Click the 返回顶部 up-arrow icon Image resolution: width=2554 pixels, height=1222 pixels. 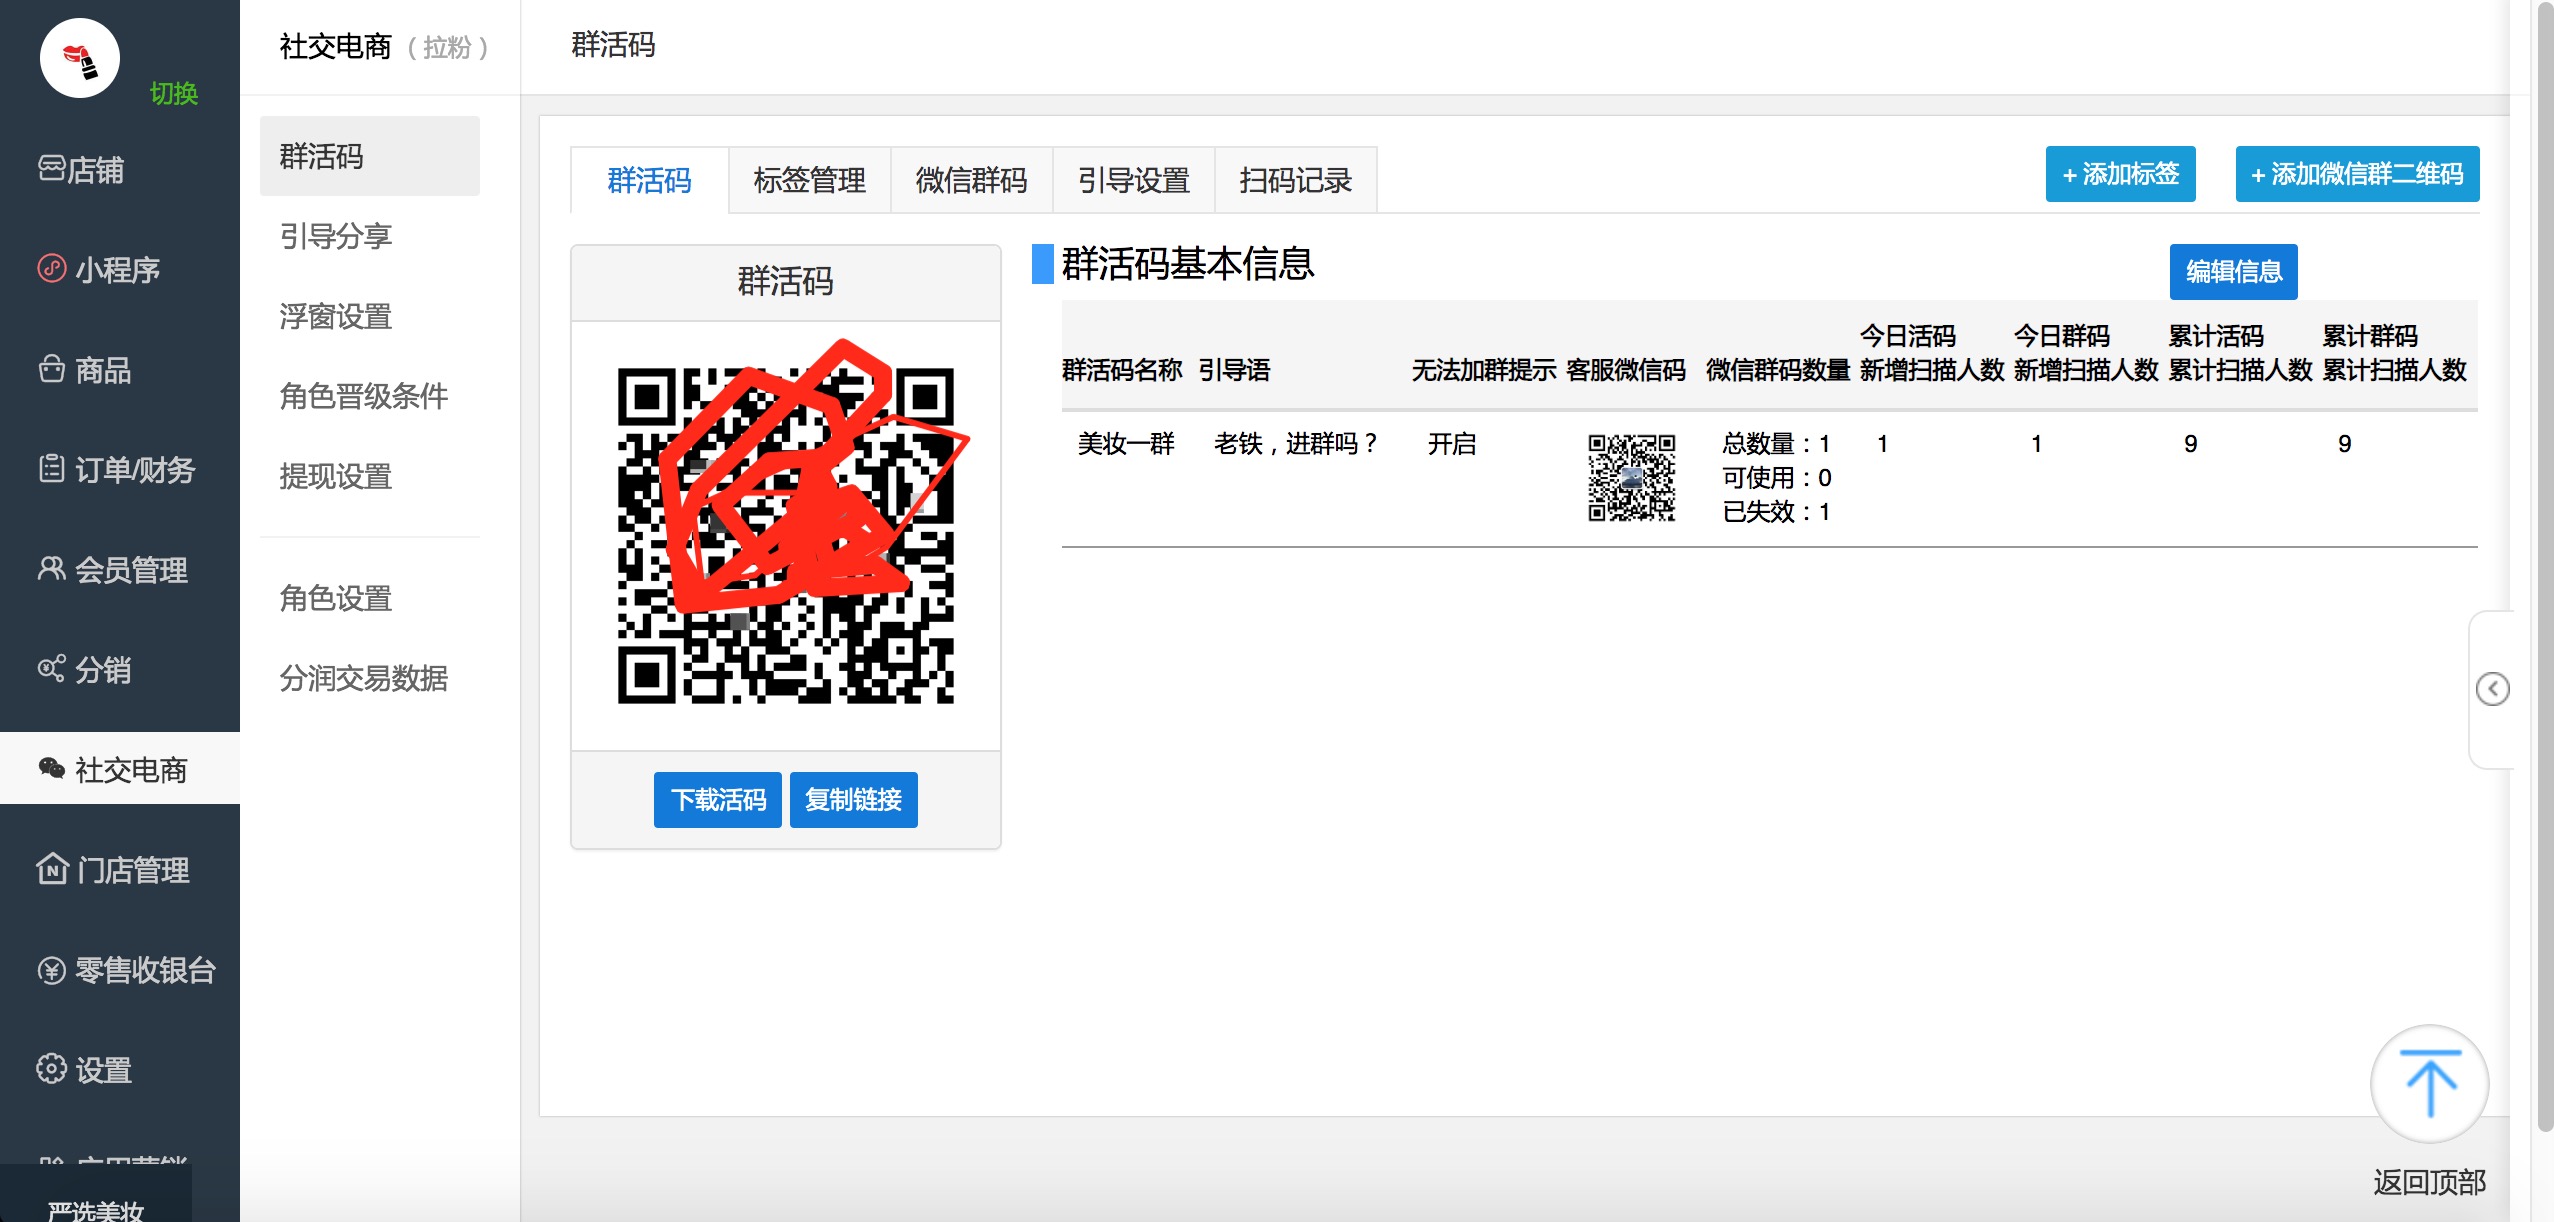[x=2430, y=1083]
